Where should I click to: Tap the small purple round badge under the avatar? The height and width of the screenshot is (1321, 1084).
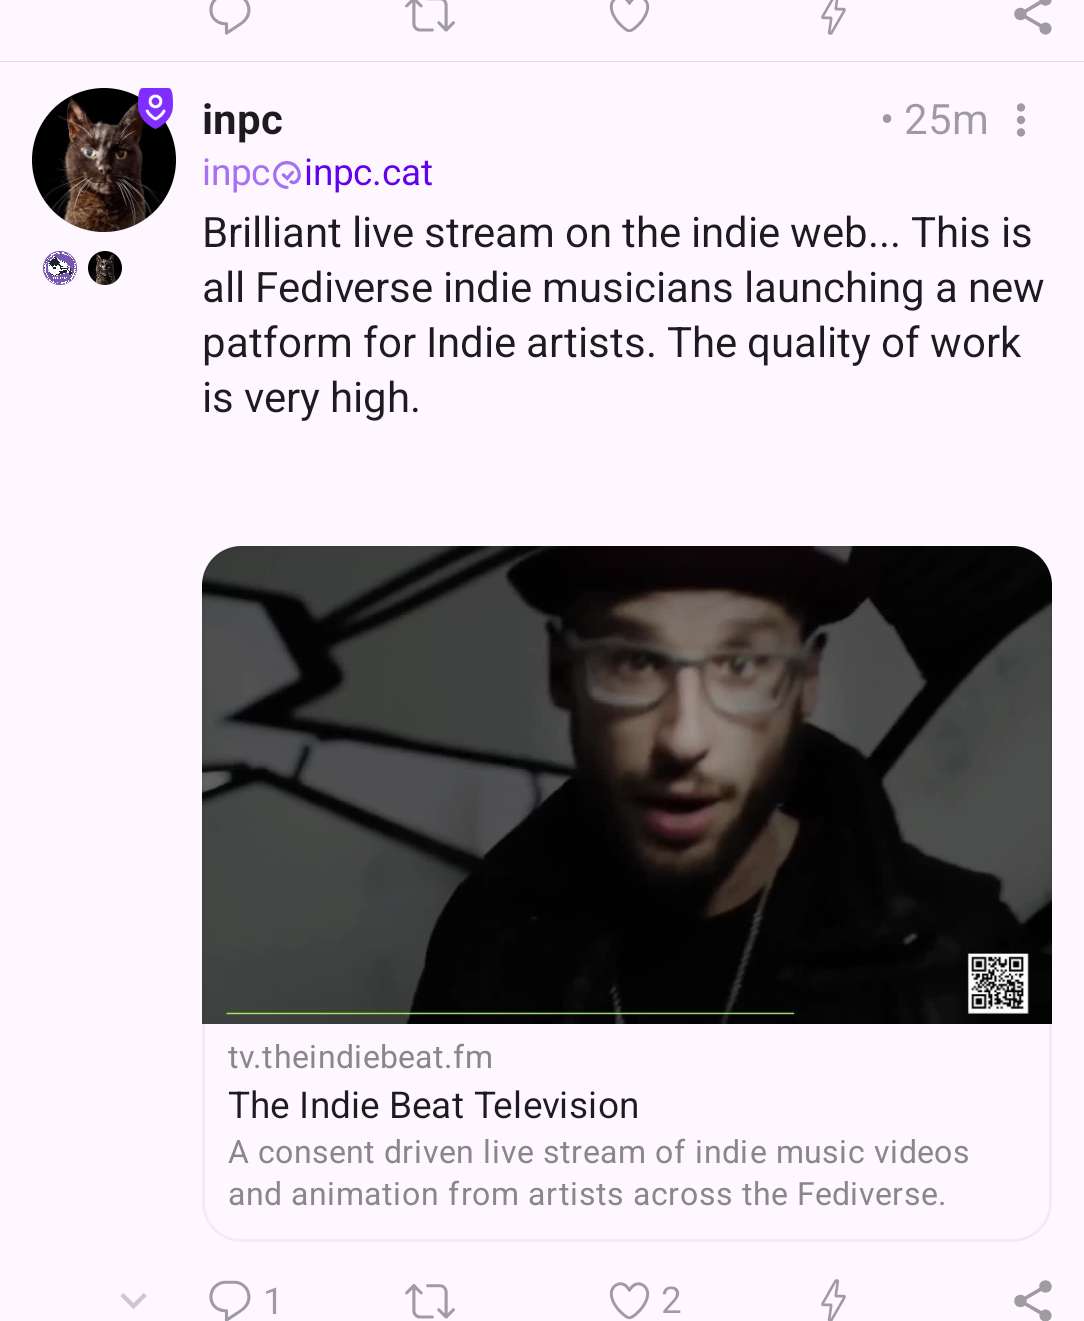[60, 268]
